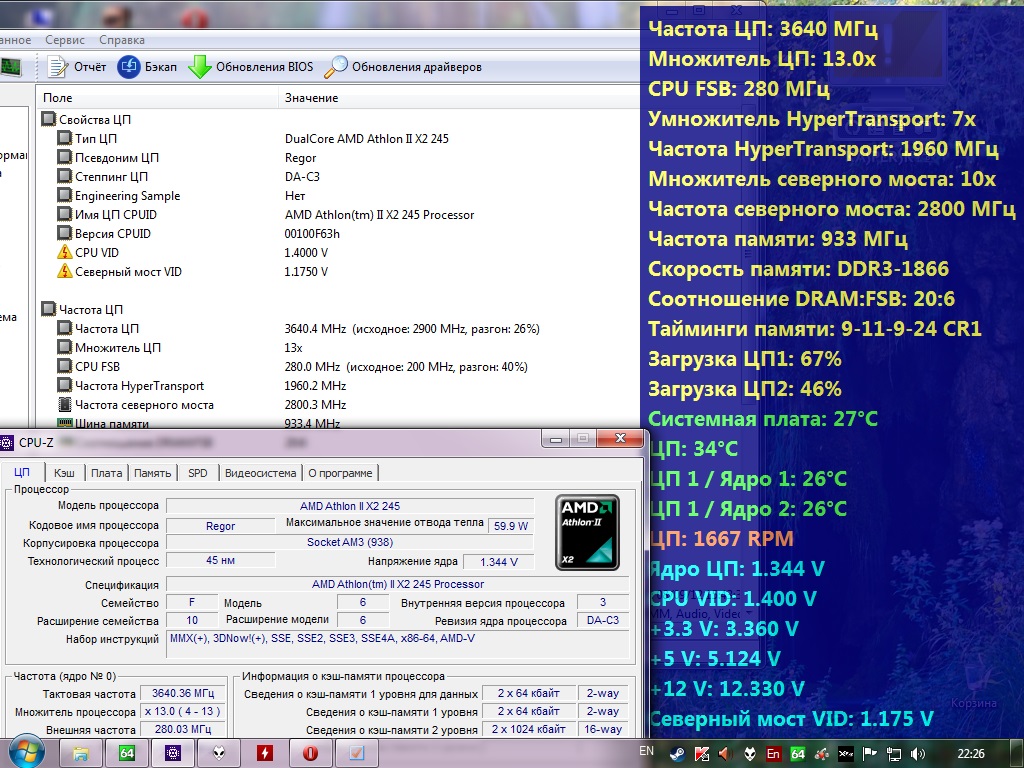Select Версия CPUID row icon
Image resolution: width=1024 pixels, height=768 pixels.
(x=64, y=232)
